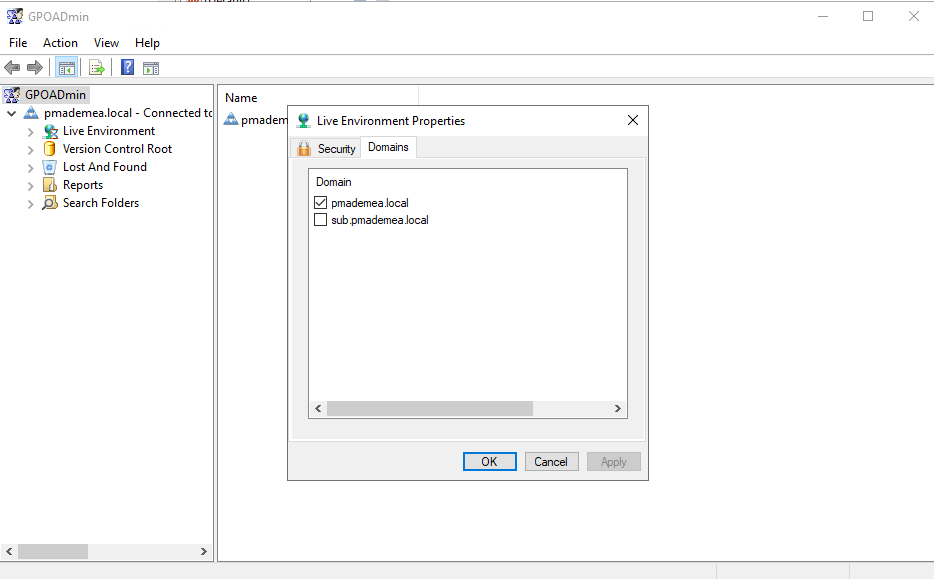The width and height of the screenshot is (934, 579).
Task: Toggle the show/hide console tree icon
Action: point(67,68)
